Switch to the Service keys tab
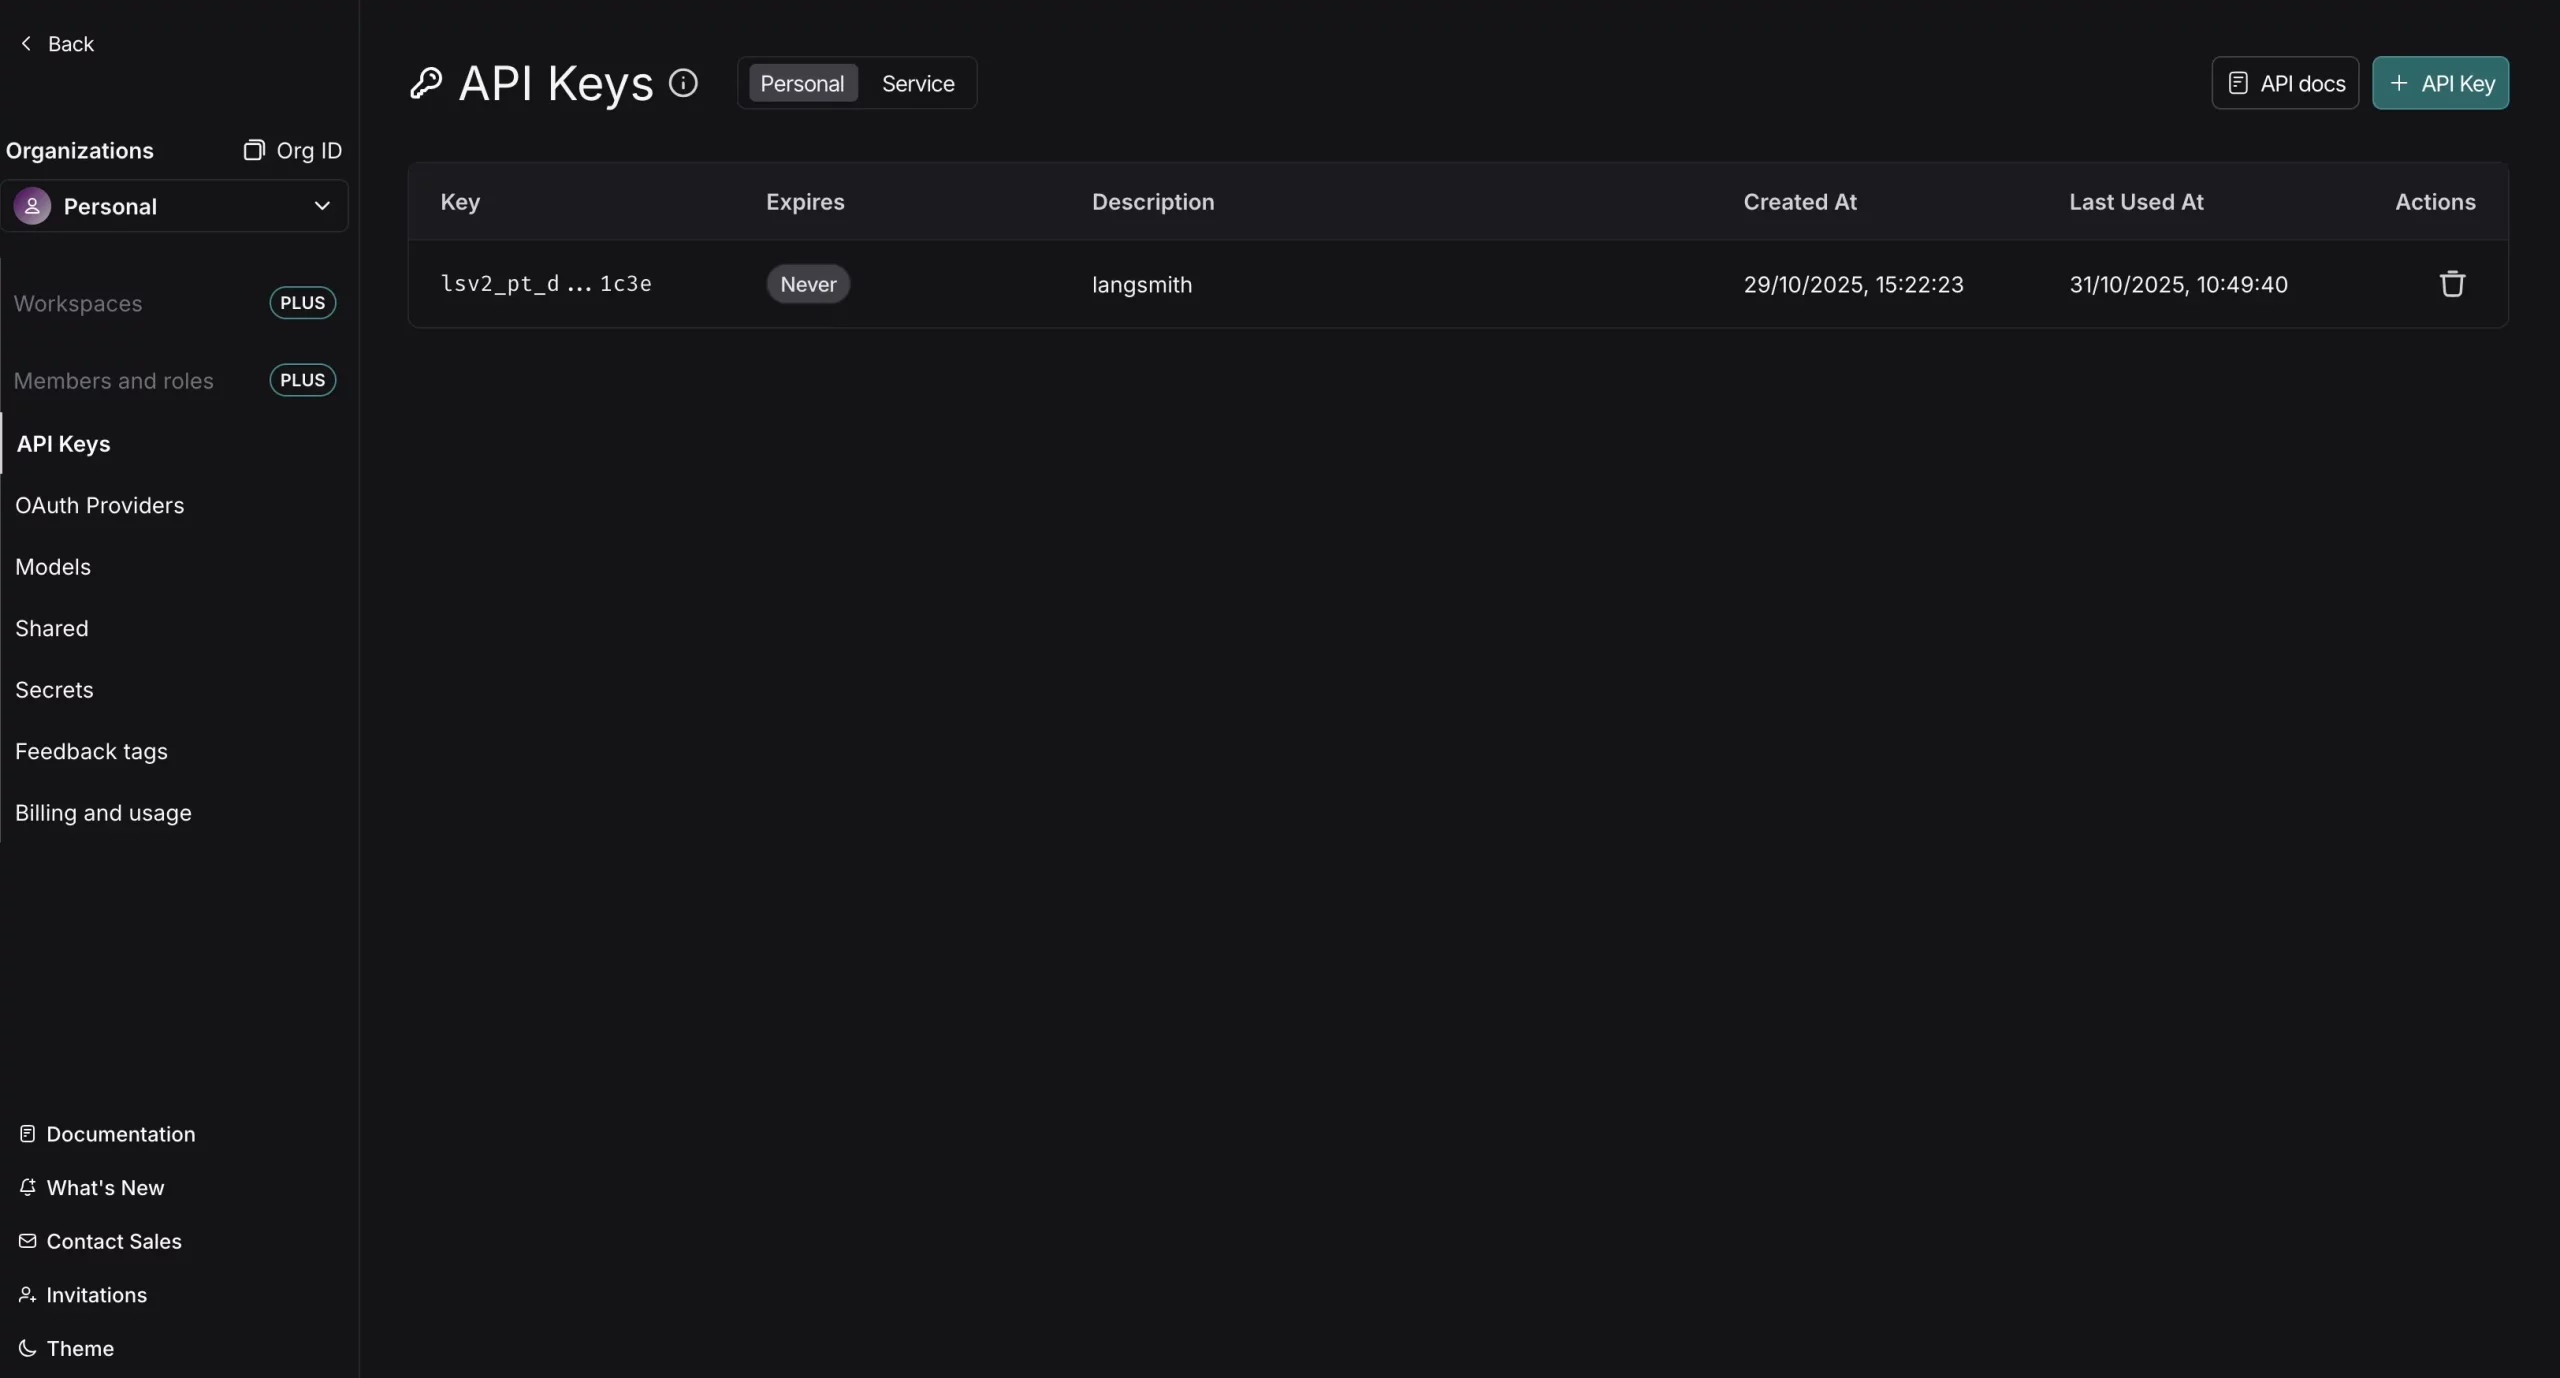2560x1378 pixels. pyautogui.click(x=917, y=83)
